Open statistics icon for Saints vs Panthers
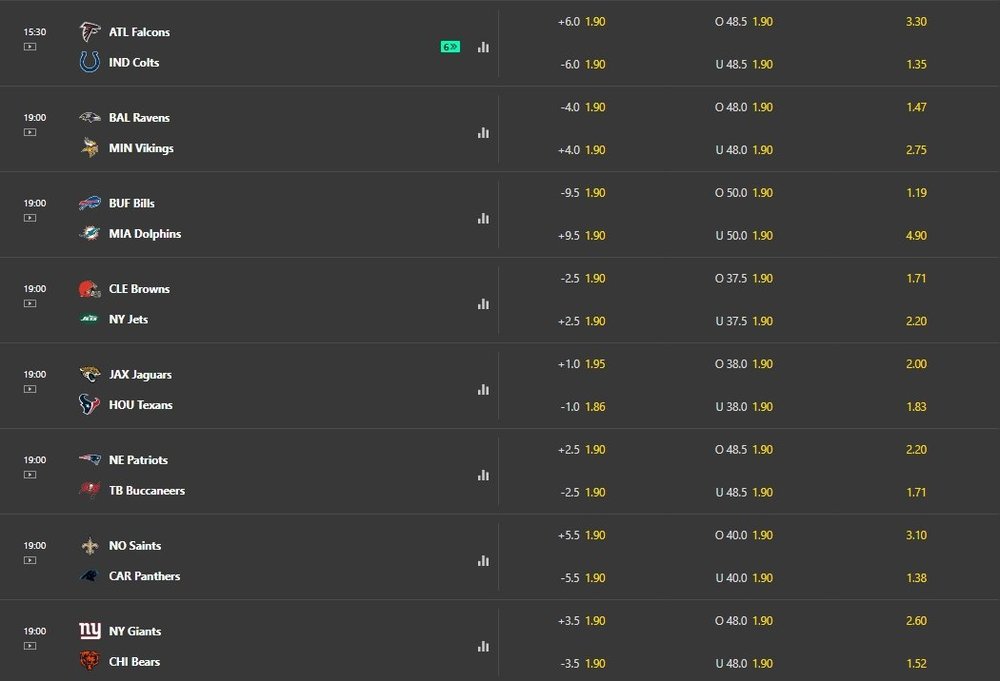Image resolution: width=1000 pixels, height=681 pixels. click(483, 561)
